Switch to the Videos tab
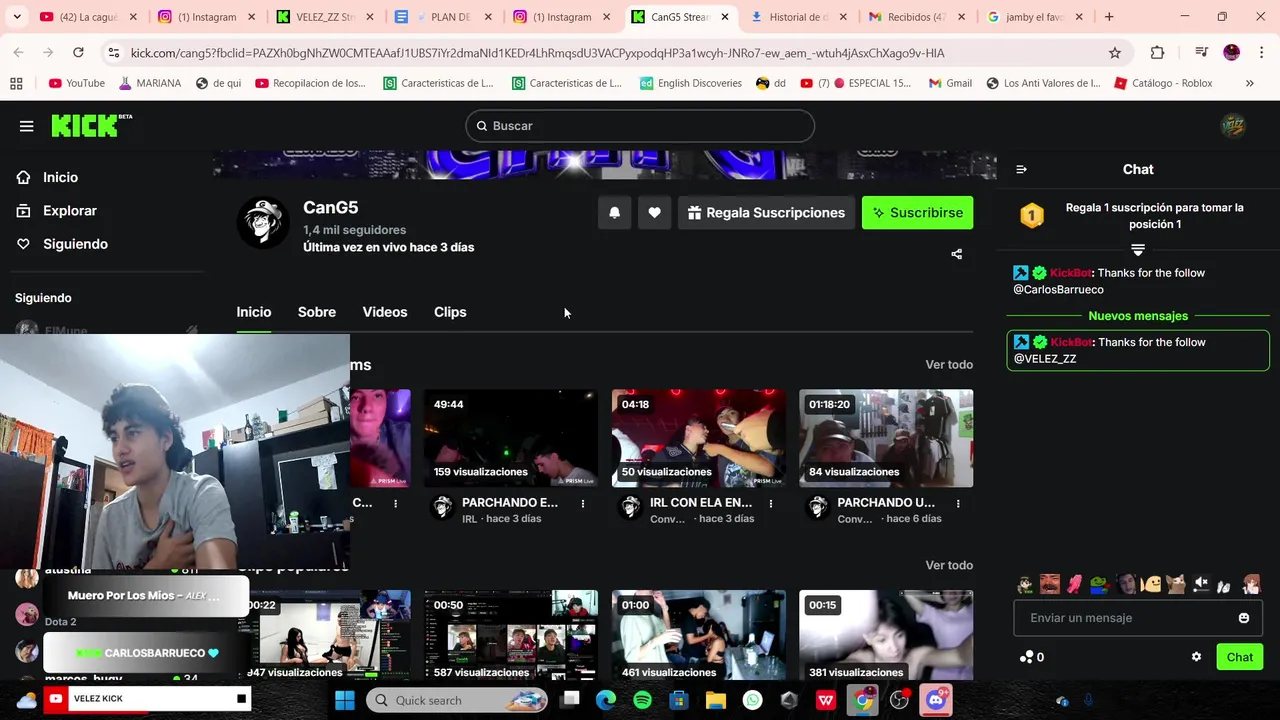Viewport: 1280px width, 720px height. click(x=385, y=312)
